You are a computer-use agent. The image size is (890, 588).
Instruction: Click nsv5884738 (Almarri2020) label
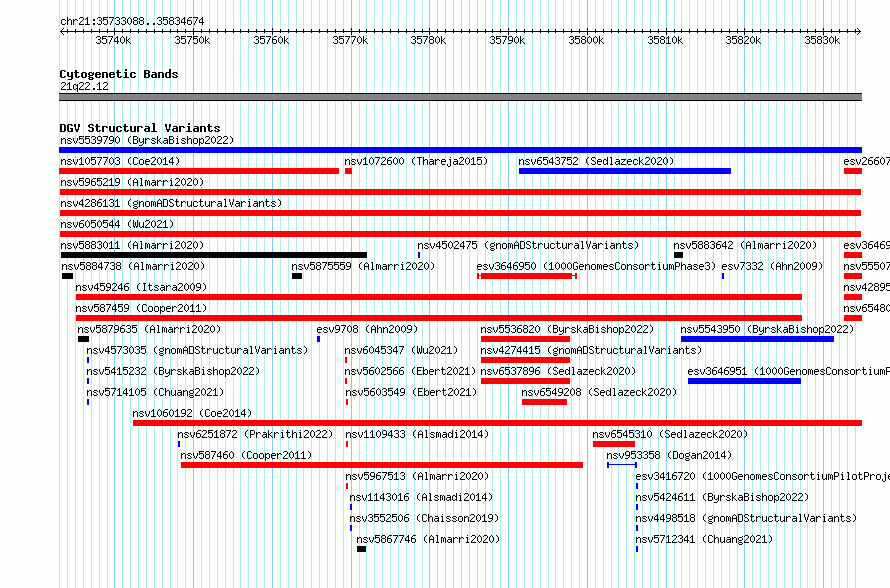[x=133, y=266]
